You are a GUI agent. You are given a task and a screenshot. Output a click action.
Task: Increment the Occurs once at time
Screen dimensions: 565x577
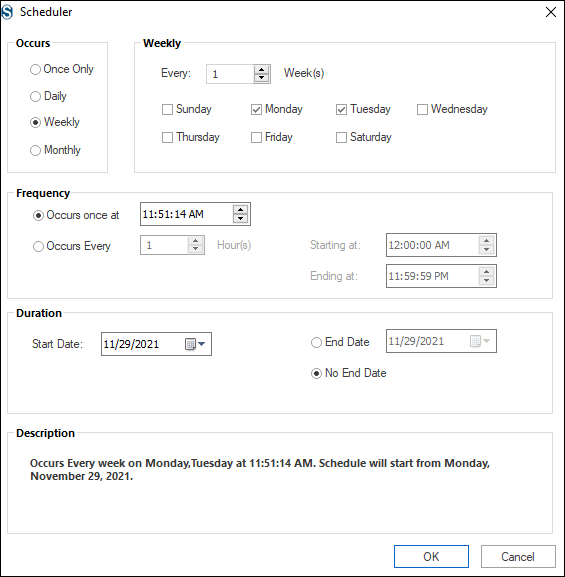point(240,209)
